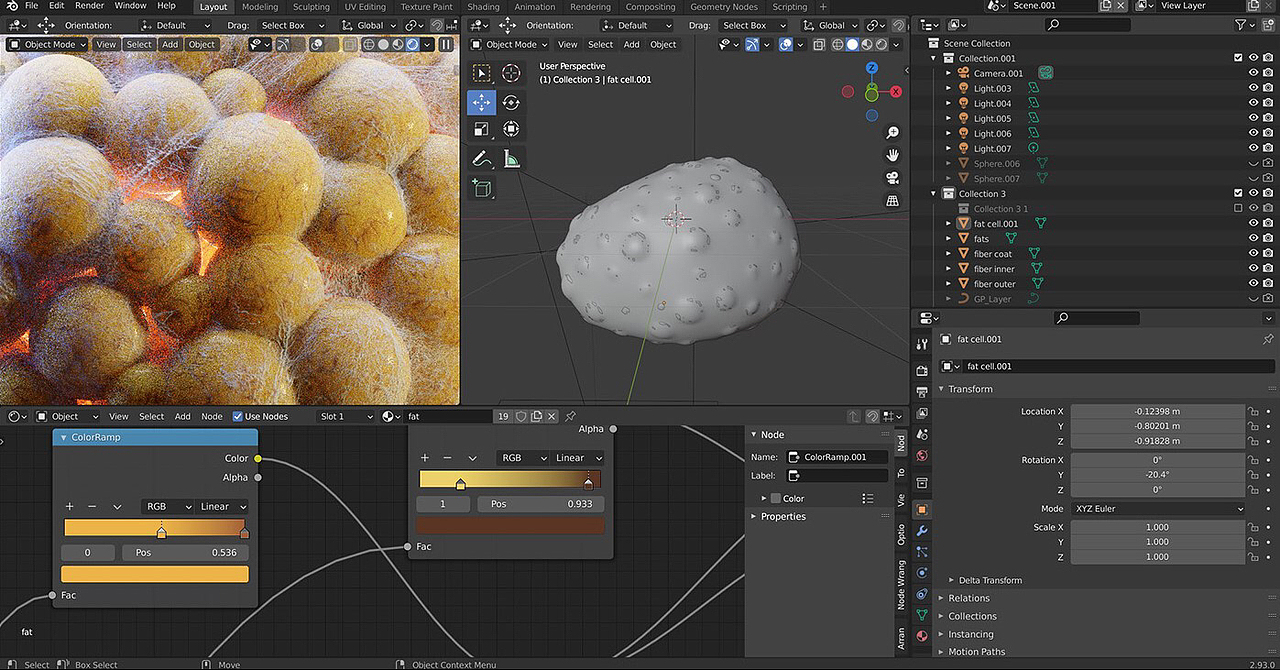Enable Collection 3.1 checkbox
1280x670 pixels.
pyautogui.click(x=1238, y=208)
